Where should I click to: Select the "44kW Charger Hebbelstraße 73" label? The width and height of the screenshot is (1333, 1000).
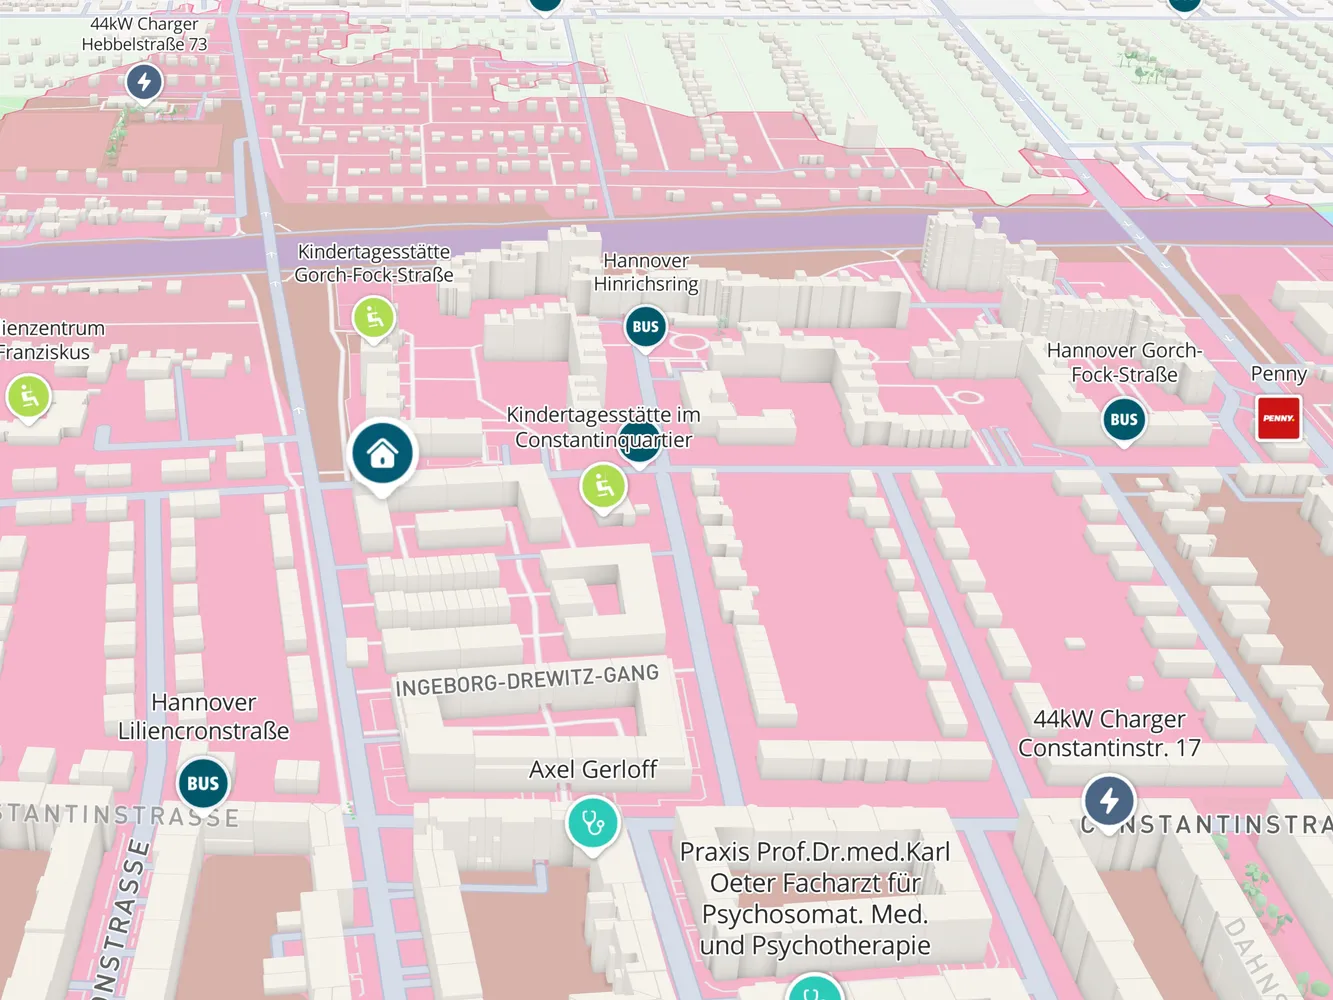point(144,34)
